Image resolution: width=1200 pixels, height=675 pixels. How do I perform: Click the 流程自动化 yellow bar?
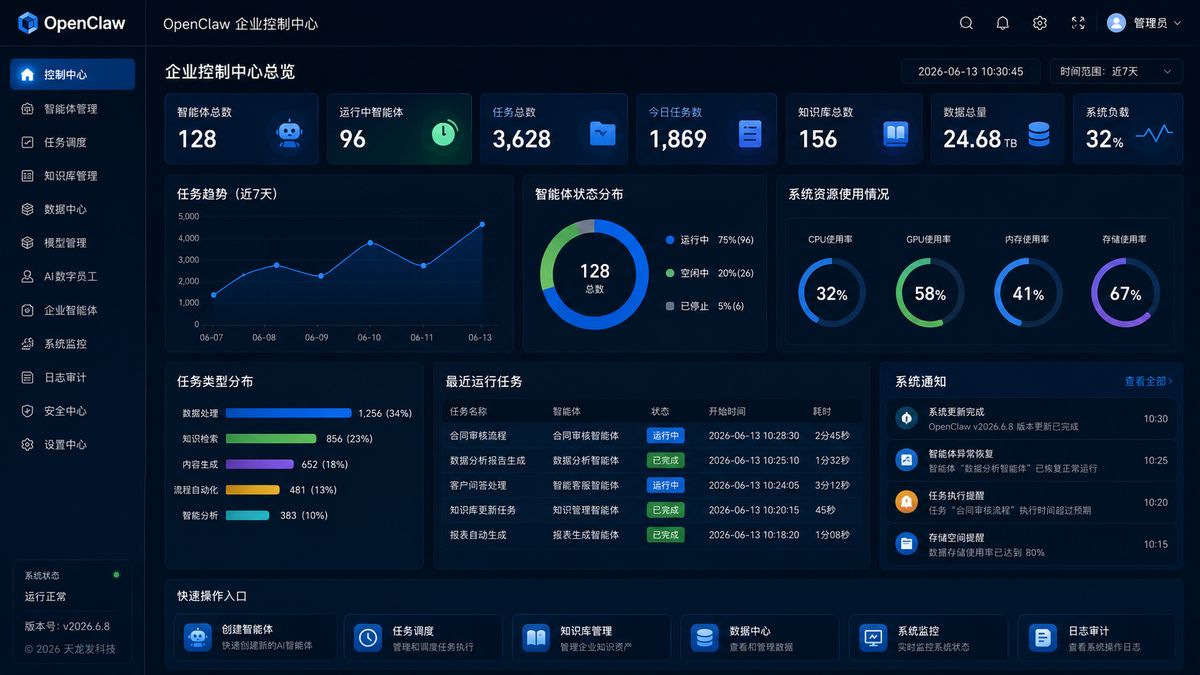[253, 490]
